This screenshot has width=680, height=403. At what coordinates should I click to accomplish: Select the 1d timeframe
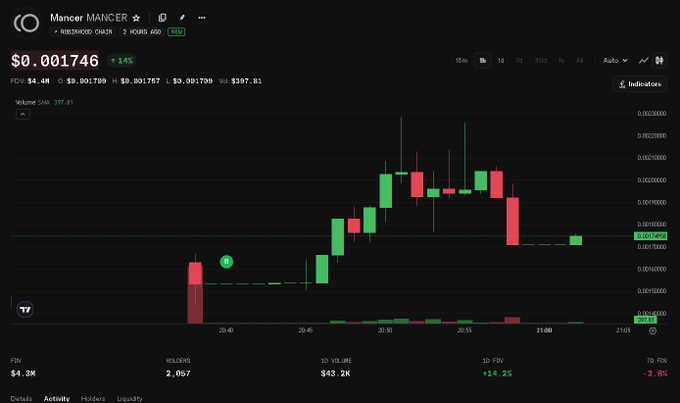point(500,60)
